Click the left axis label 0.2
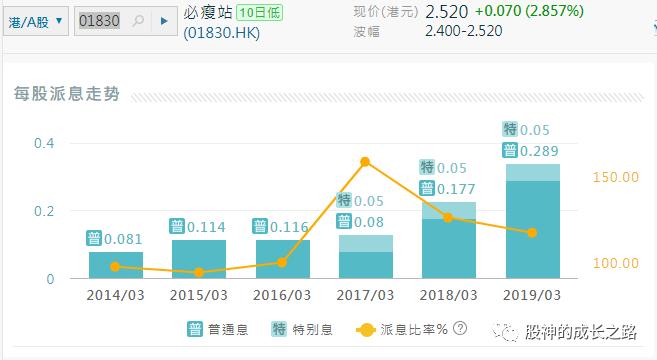This screenshot has width=657, height=360. 44,211
